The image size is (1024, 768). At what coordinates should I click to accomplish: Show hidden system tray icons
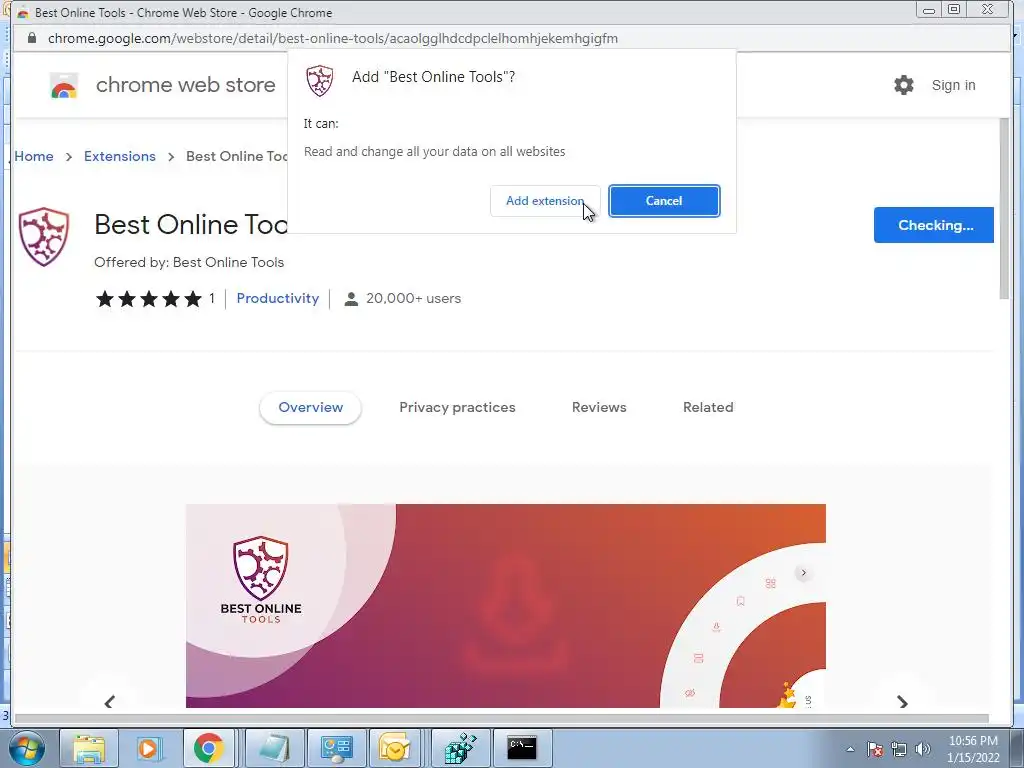click(x=850, y=749)
